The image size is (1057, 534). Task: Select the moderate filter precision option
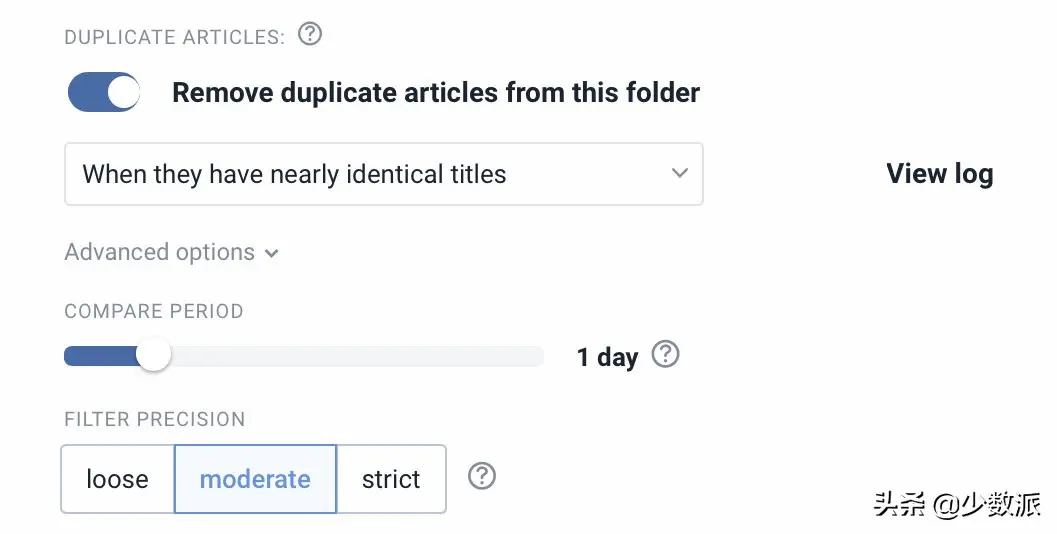coord(255,479)
